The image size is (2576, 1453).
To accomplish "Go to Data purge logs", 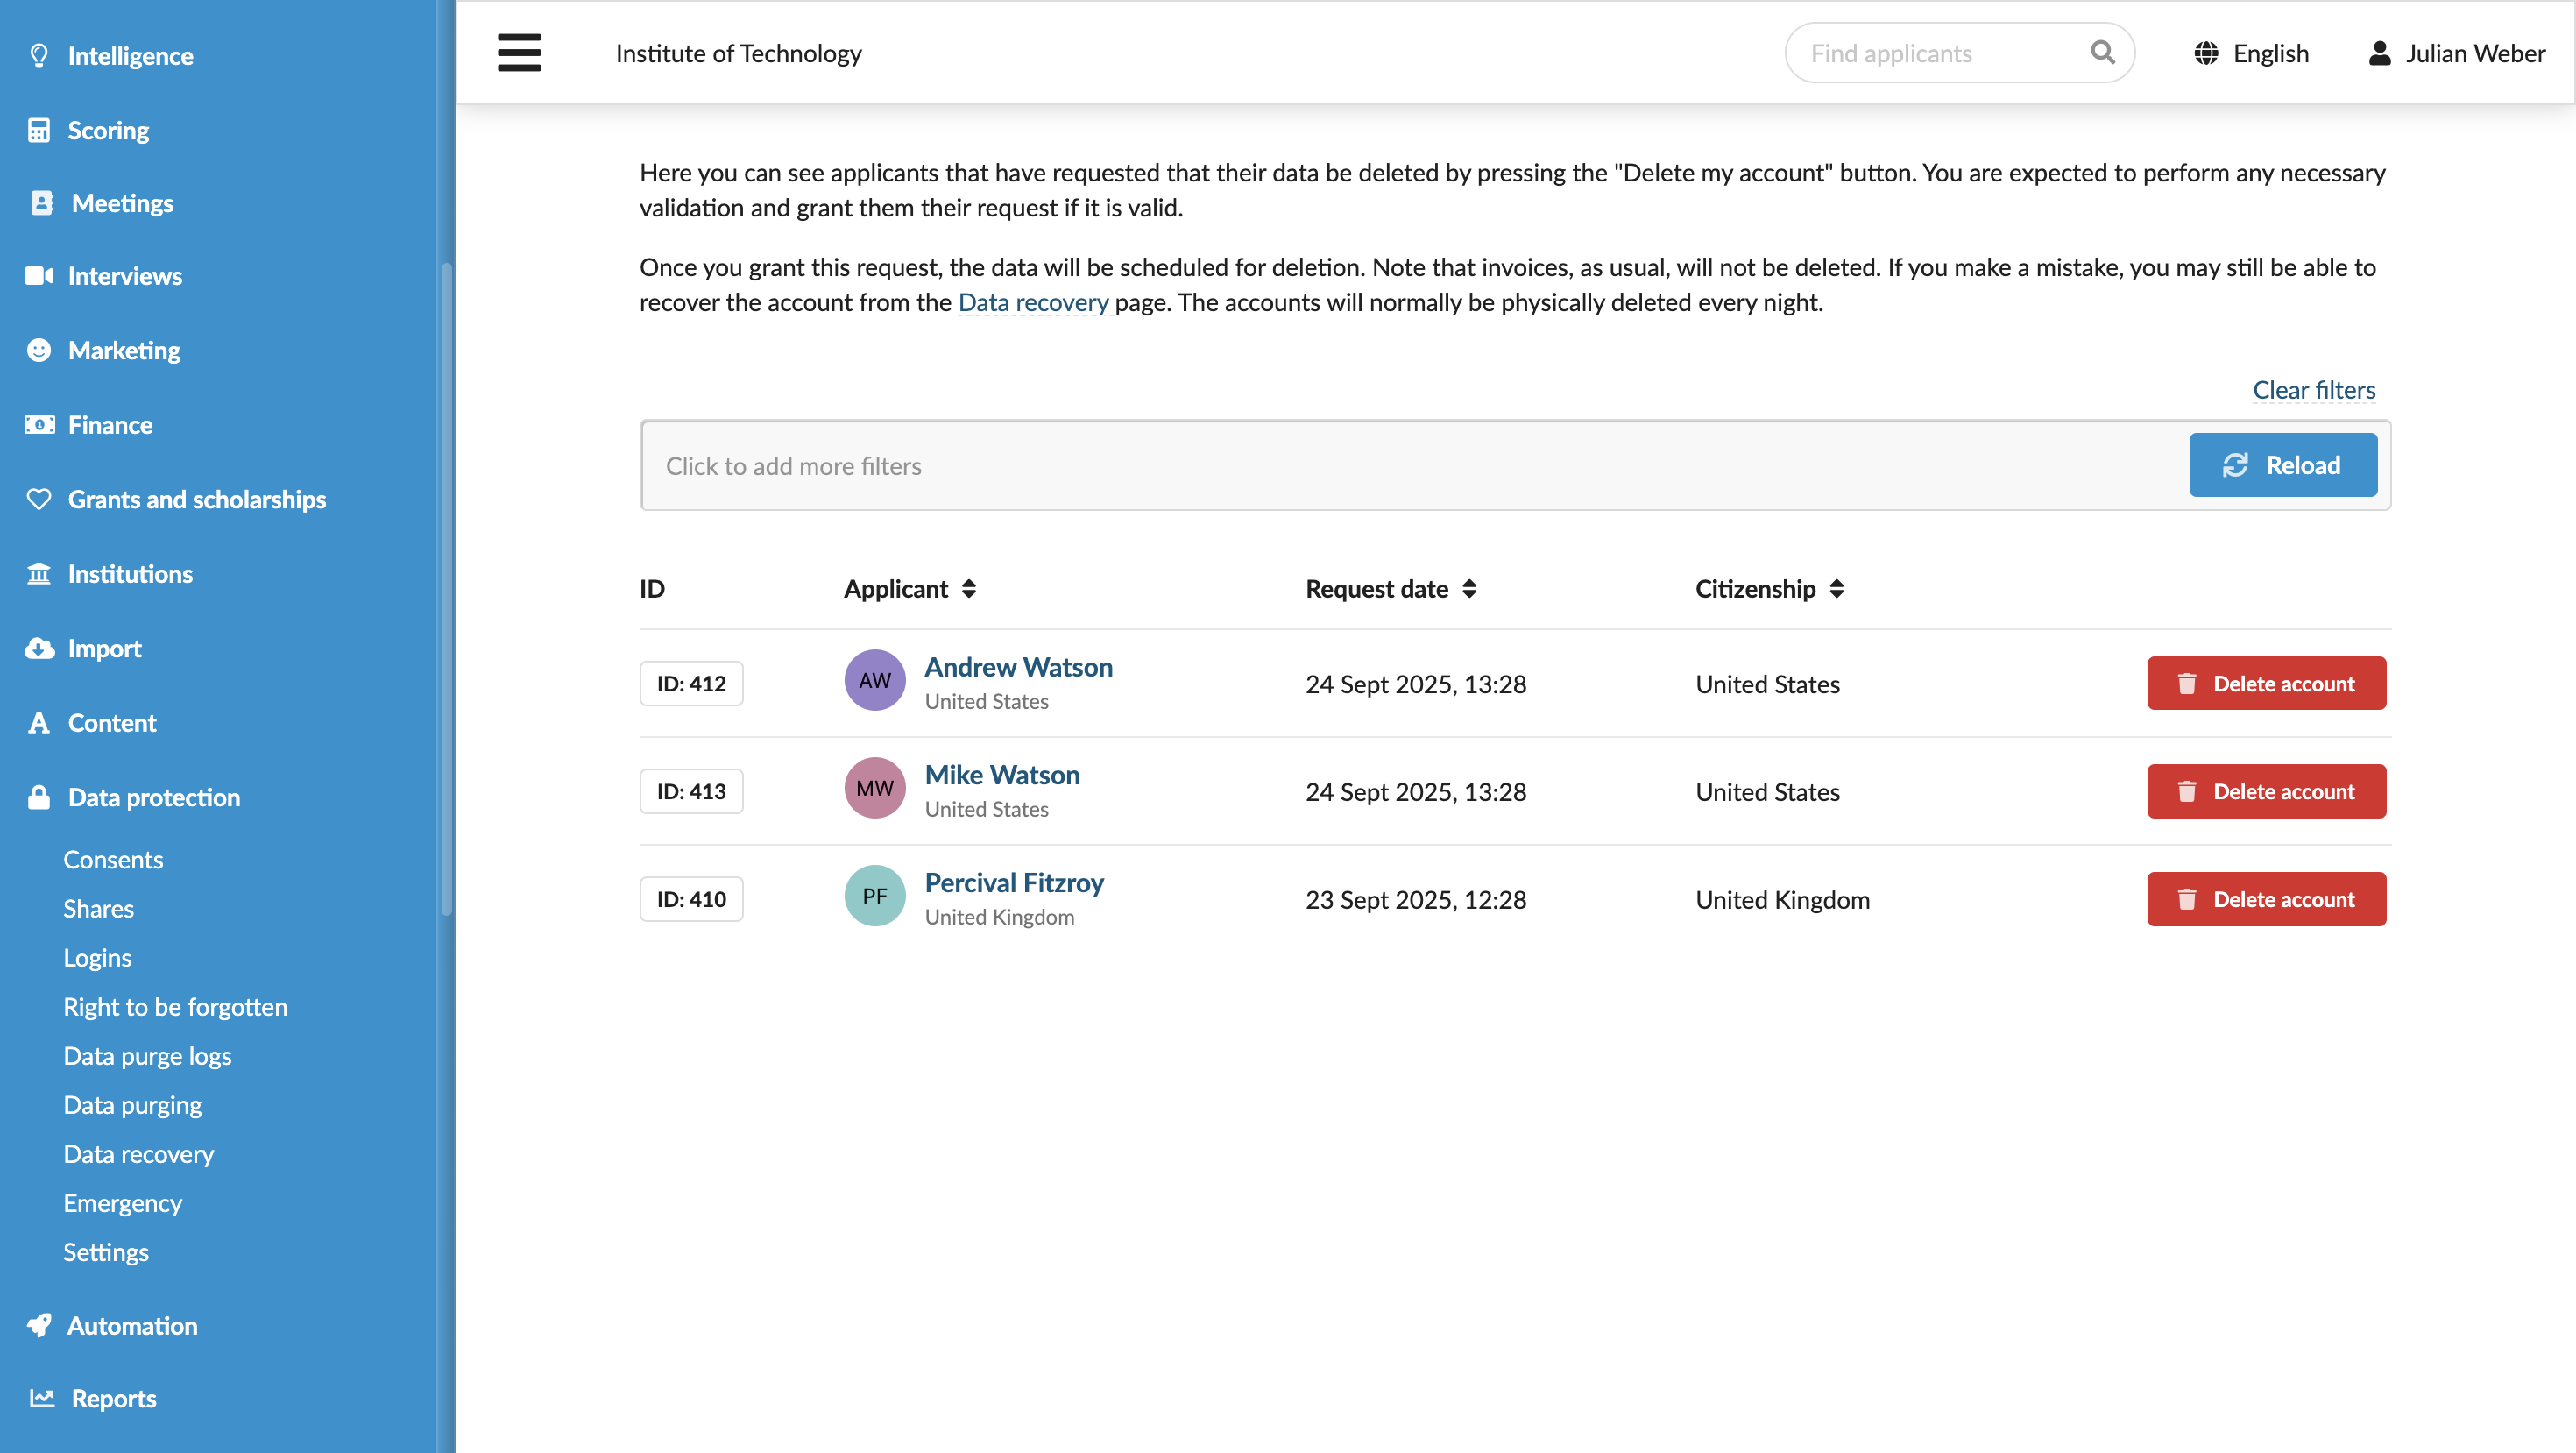I will tap(147, 1055).
